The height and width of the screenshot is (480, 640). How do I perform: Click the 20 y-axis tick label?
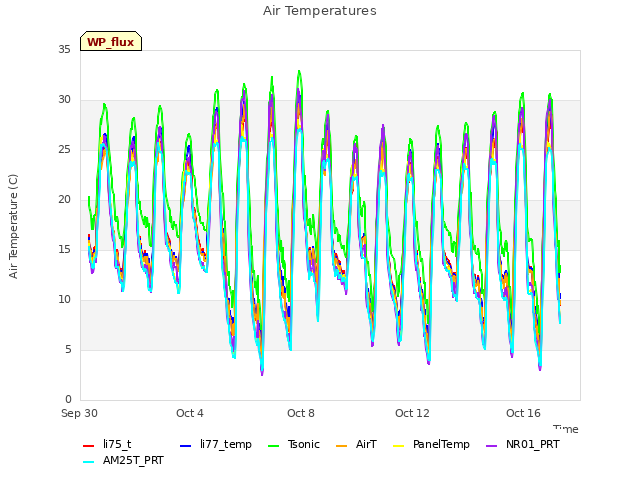64,200
